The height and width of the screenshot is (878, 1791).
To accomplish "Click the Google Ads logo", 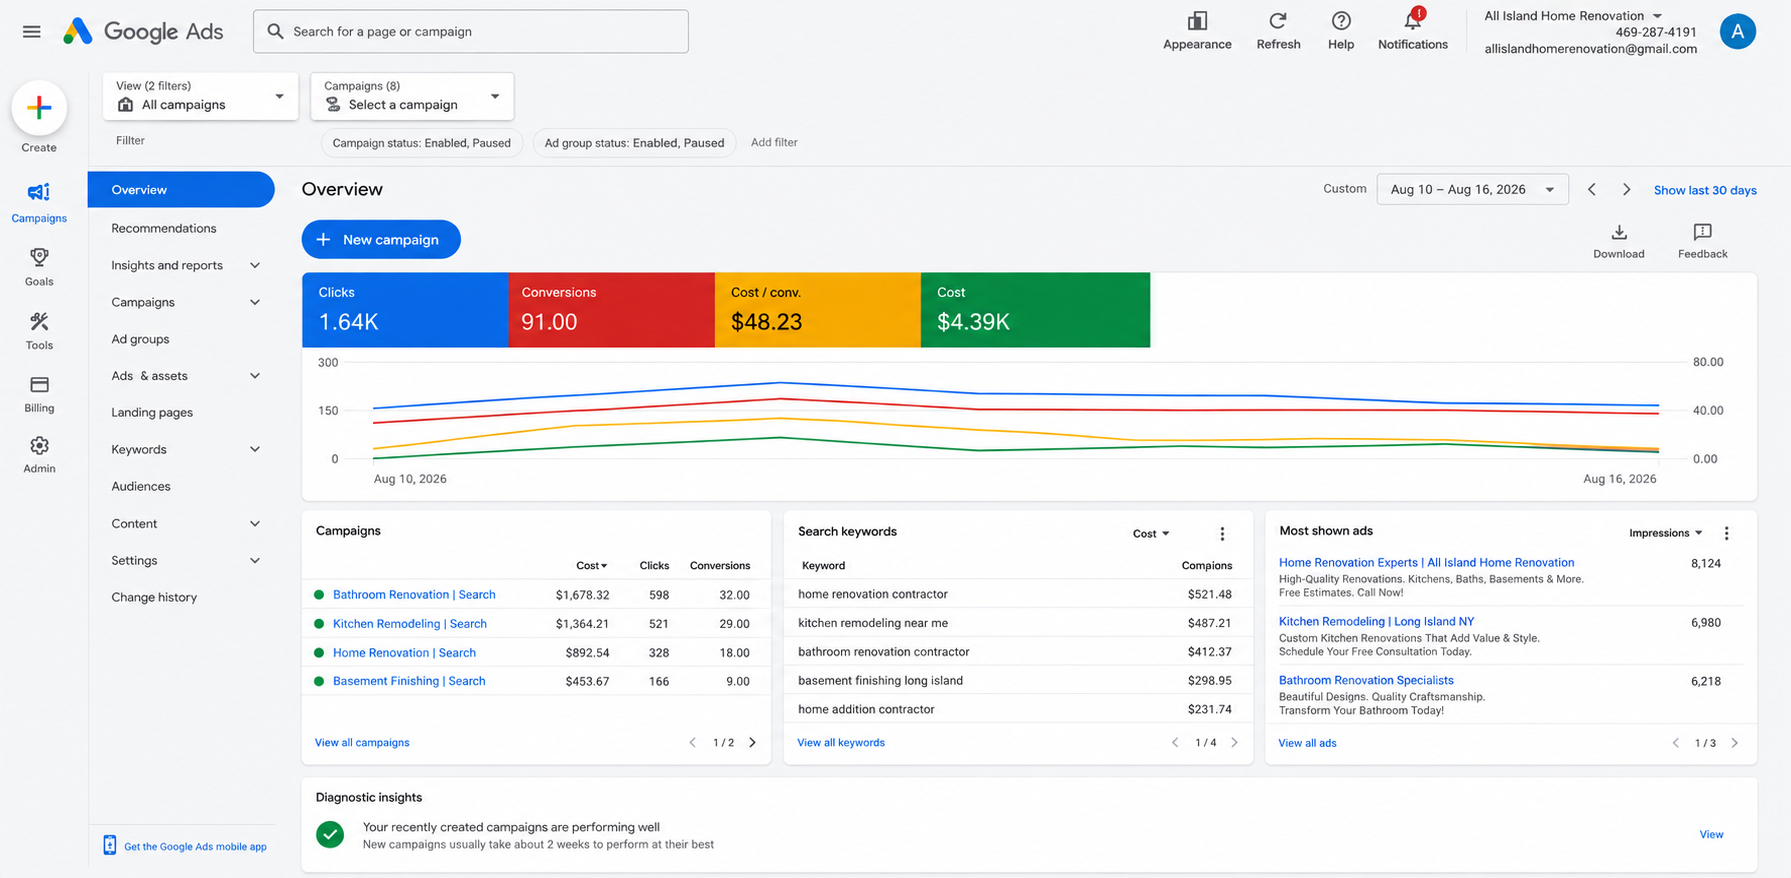I will (x=143, y=32).
